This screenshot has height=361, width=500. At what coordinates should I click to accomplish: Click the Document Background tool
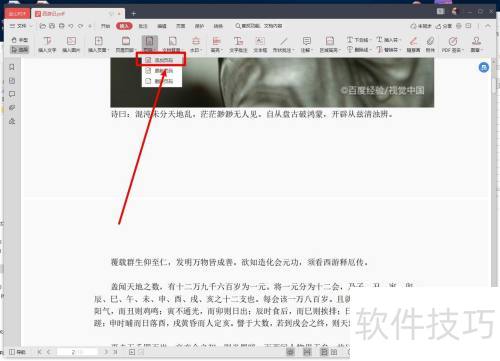click(172, 44)
